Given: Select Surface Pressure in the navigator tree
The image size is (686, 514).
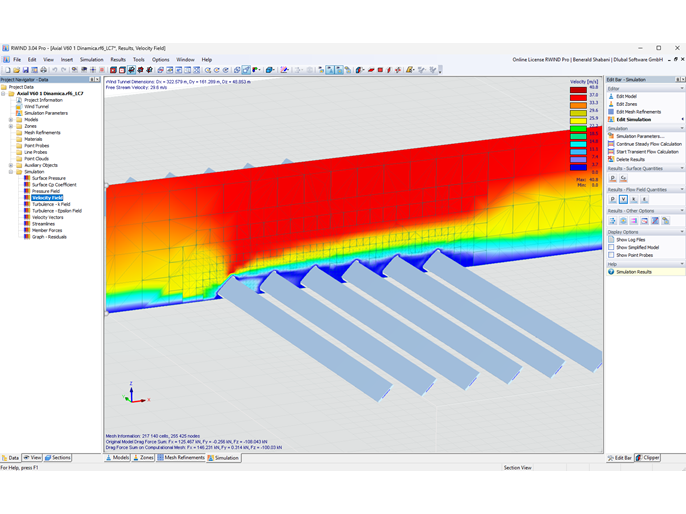Looking at the screenshot, I should [49, 178].
